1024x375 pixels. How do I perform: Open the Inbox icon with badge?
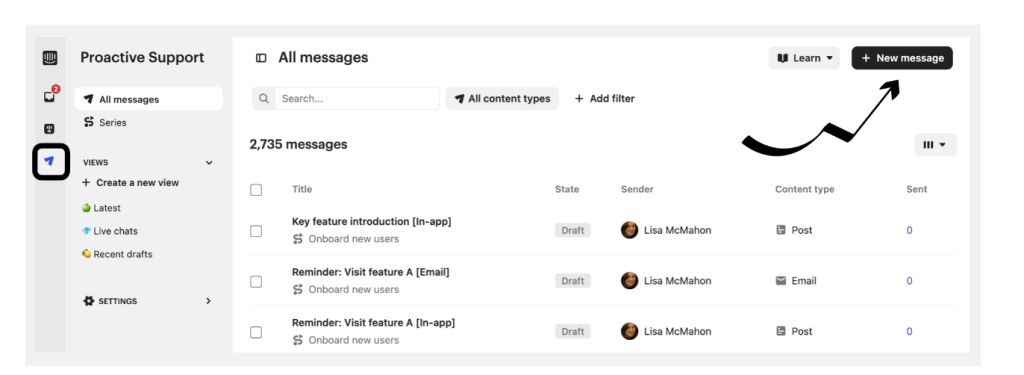pos(50,96)
